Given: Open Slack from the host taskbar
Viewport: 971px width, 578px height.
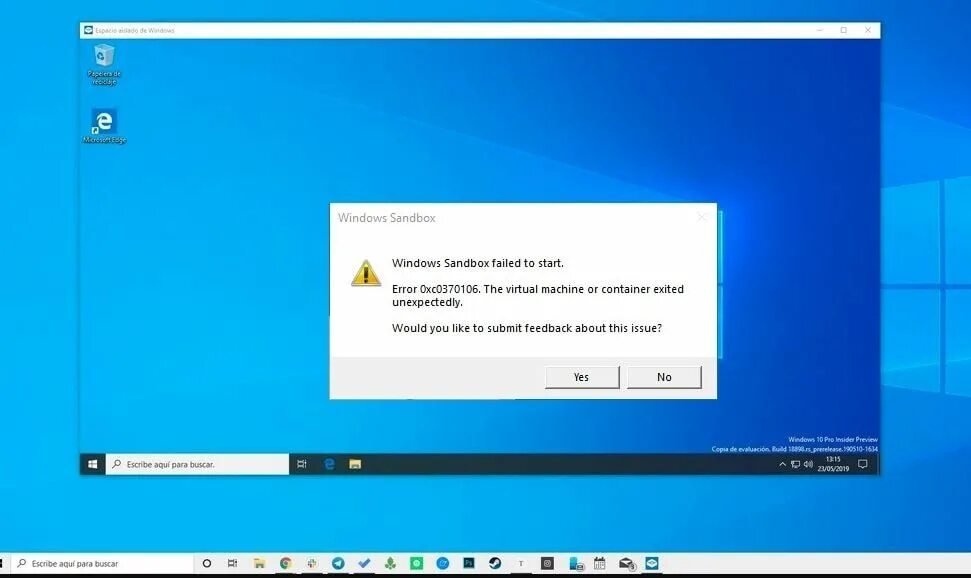Looking at the screenshot, I should click(311, 563).
